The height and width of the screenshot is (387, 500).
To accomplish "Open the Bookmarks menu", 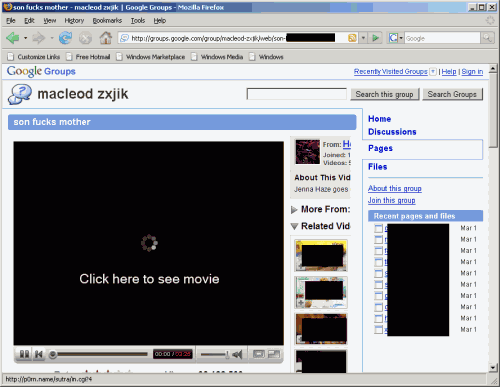I will coord(107,21).
